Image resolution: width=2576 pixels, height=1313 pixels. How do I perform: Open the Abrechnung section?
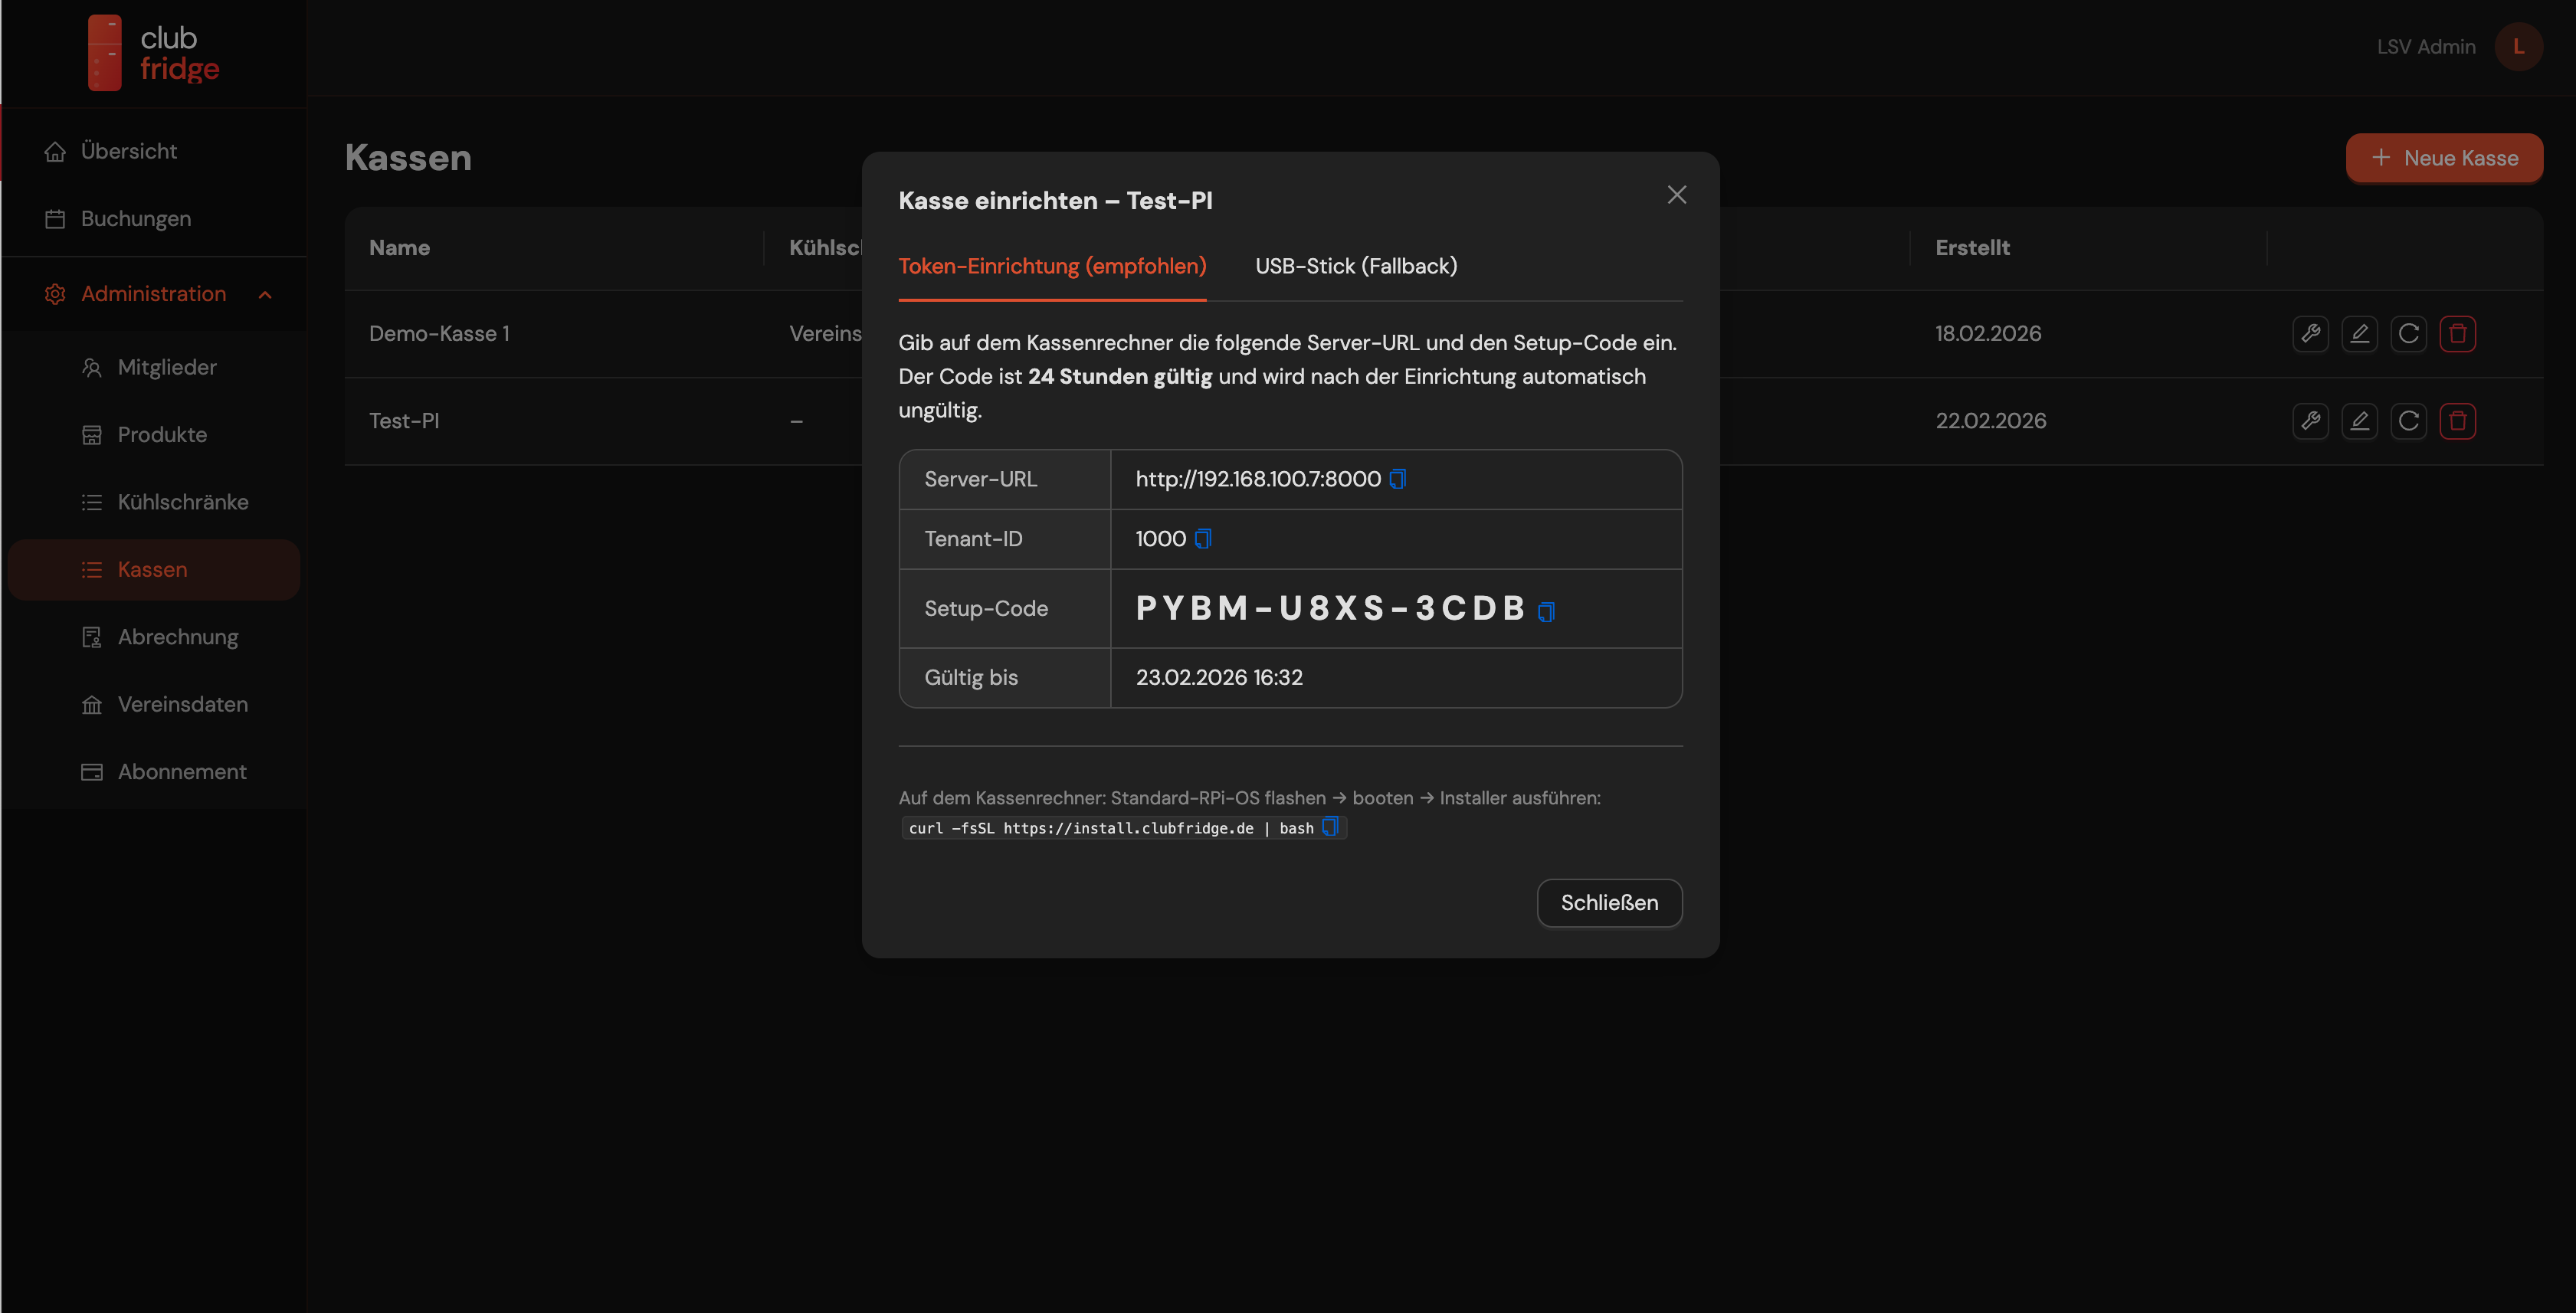pos(177,637)
